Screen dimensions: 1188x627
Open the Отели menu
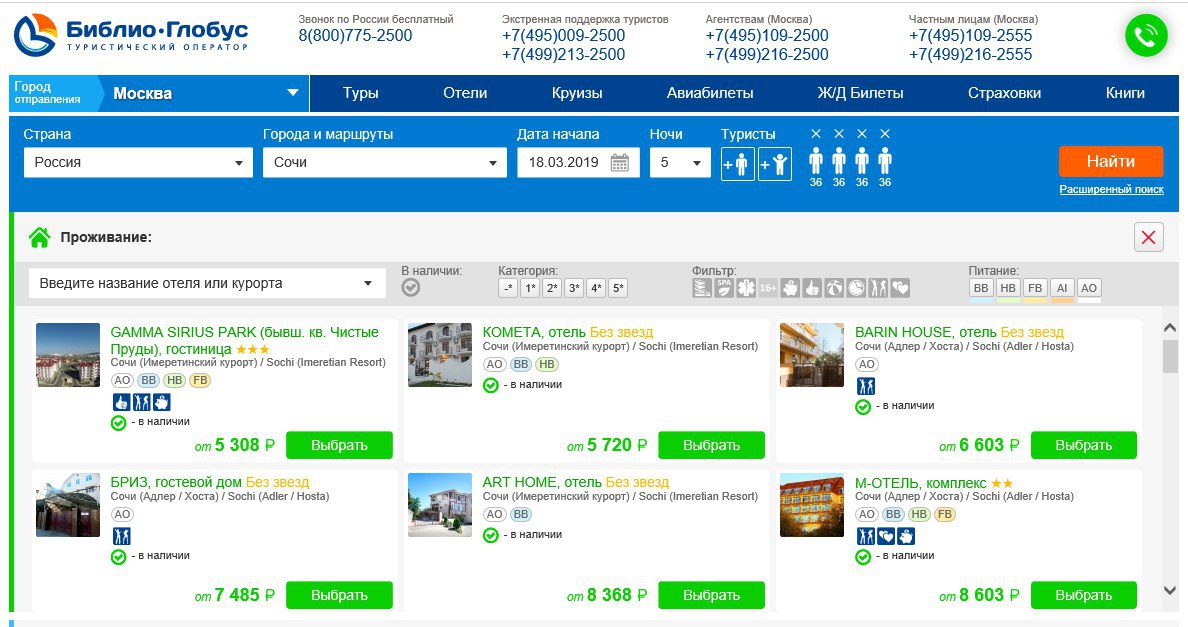click(465, 93)
